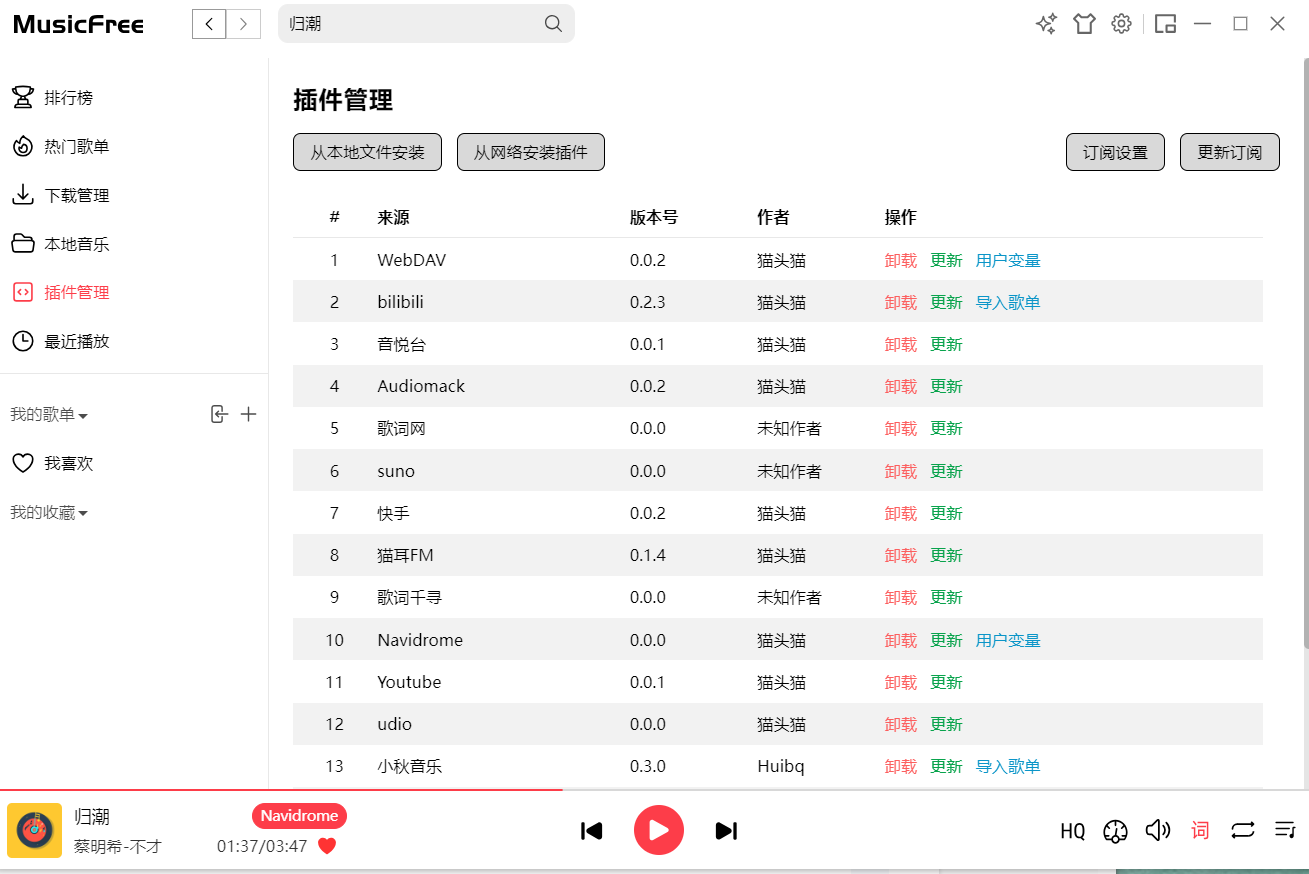Image resolution: width=1309 pixels, height=874 pixels.
Task: Click 从网络安装插件 button
Action: tap(530, 152)
